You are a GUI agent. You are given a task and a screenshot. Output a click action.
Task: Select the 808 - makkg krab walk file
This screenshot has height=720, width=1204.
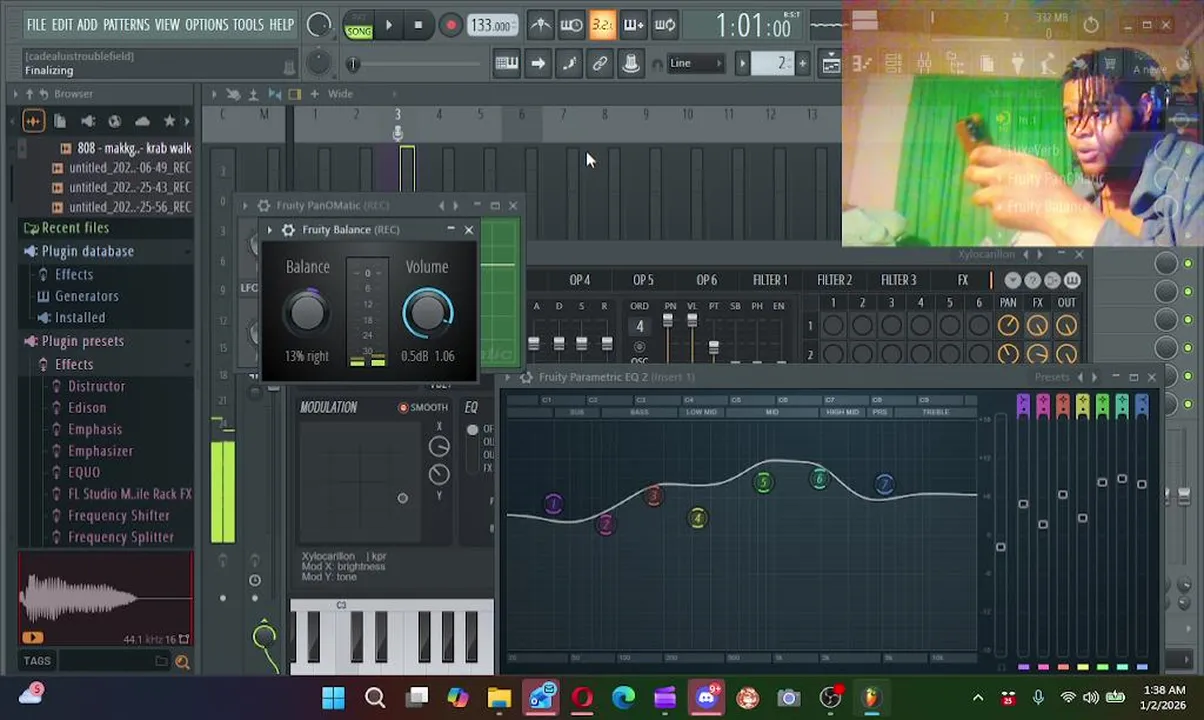pyautogui.click(x=134, y=148)
